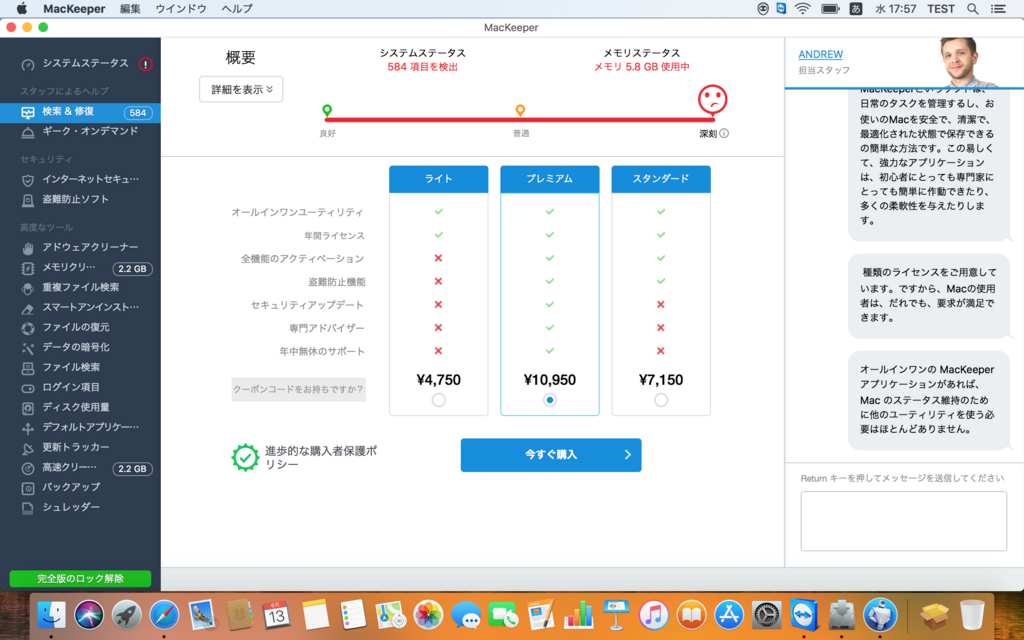Expand 詳細を表示 dropdown
The width and height of the screenshot is (1024, 640).
click(241, 89)
